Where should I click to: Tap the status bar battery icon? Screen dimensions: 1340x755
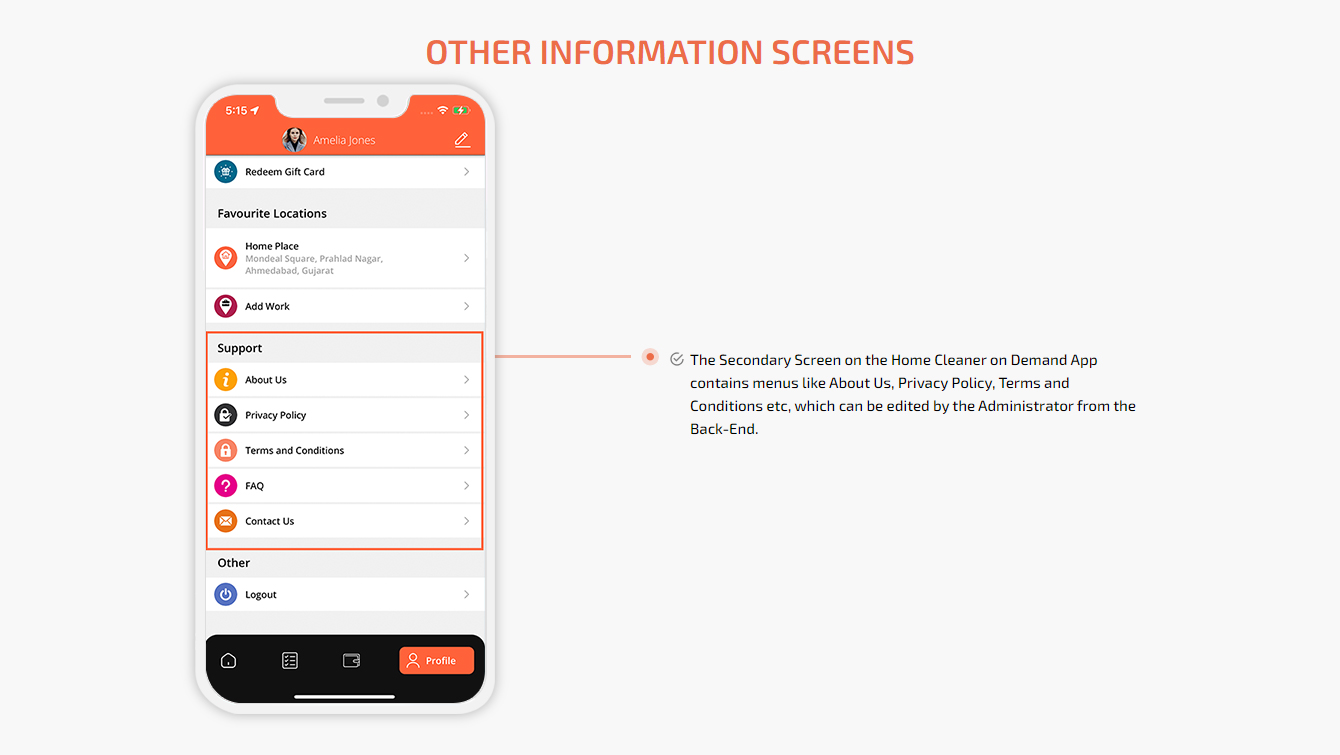(461, 110)
